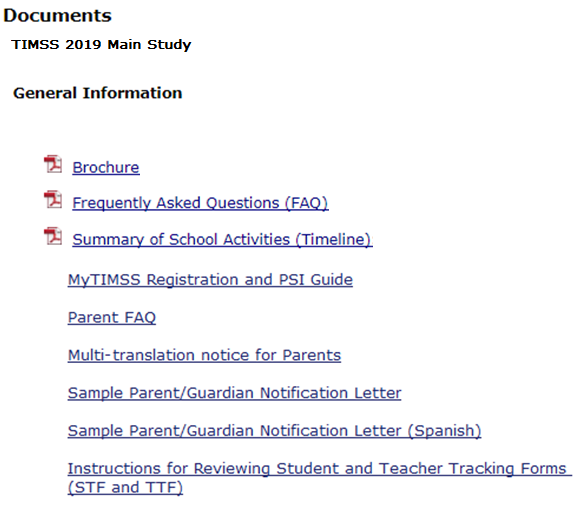Click the TIMSS 2019 Main Study subheading
Viewport: 586px width, 505px height.
tap(101, 44)
